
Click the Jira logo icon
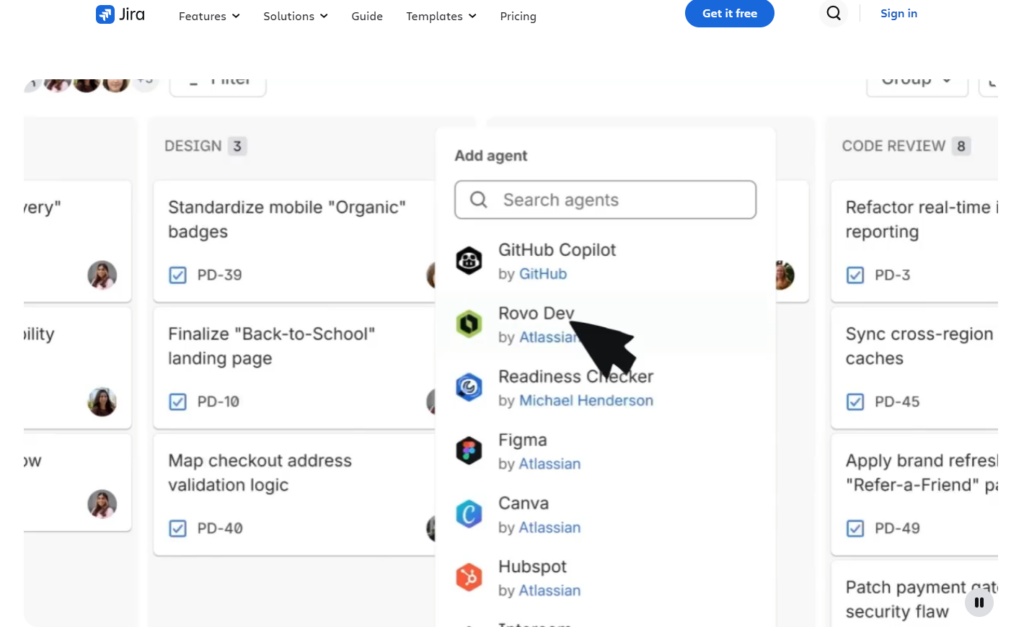tap(104, 14)
